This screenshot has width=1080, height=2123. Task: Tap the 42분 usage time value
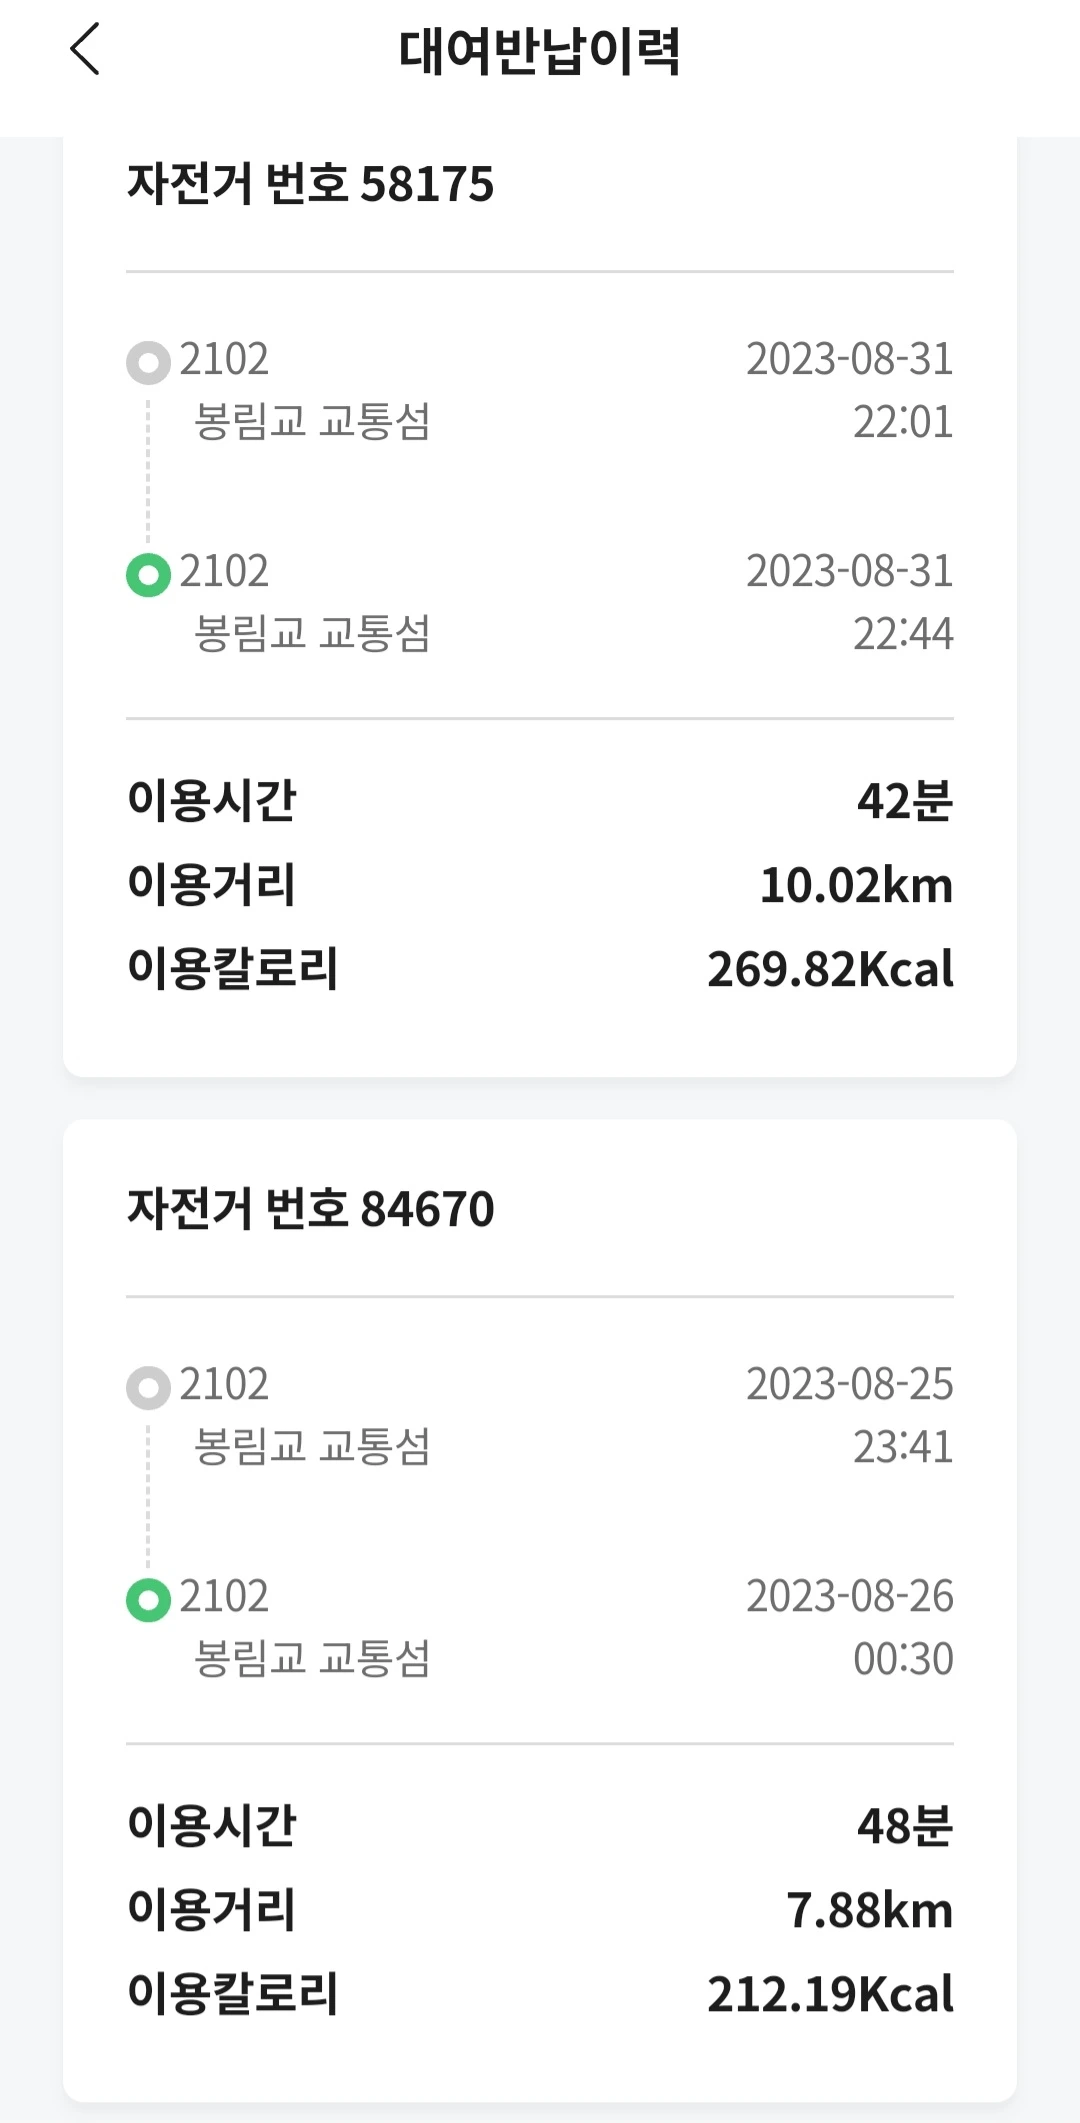pos(904,801)
